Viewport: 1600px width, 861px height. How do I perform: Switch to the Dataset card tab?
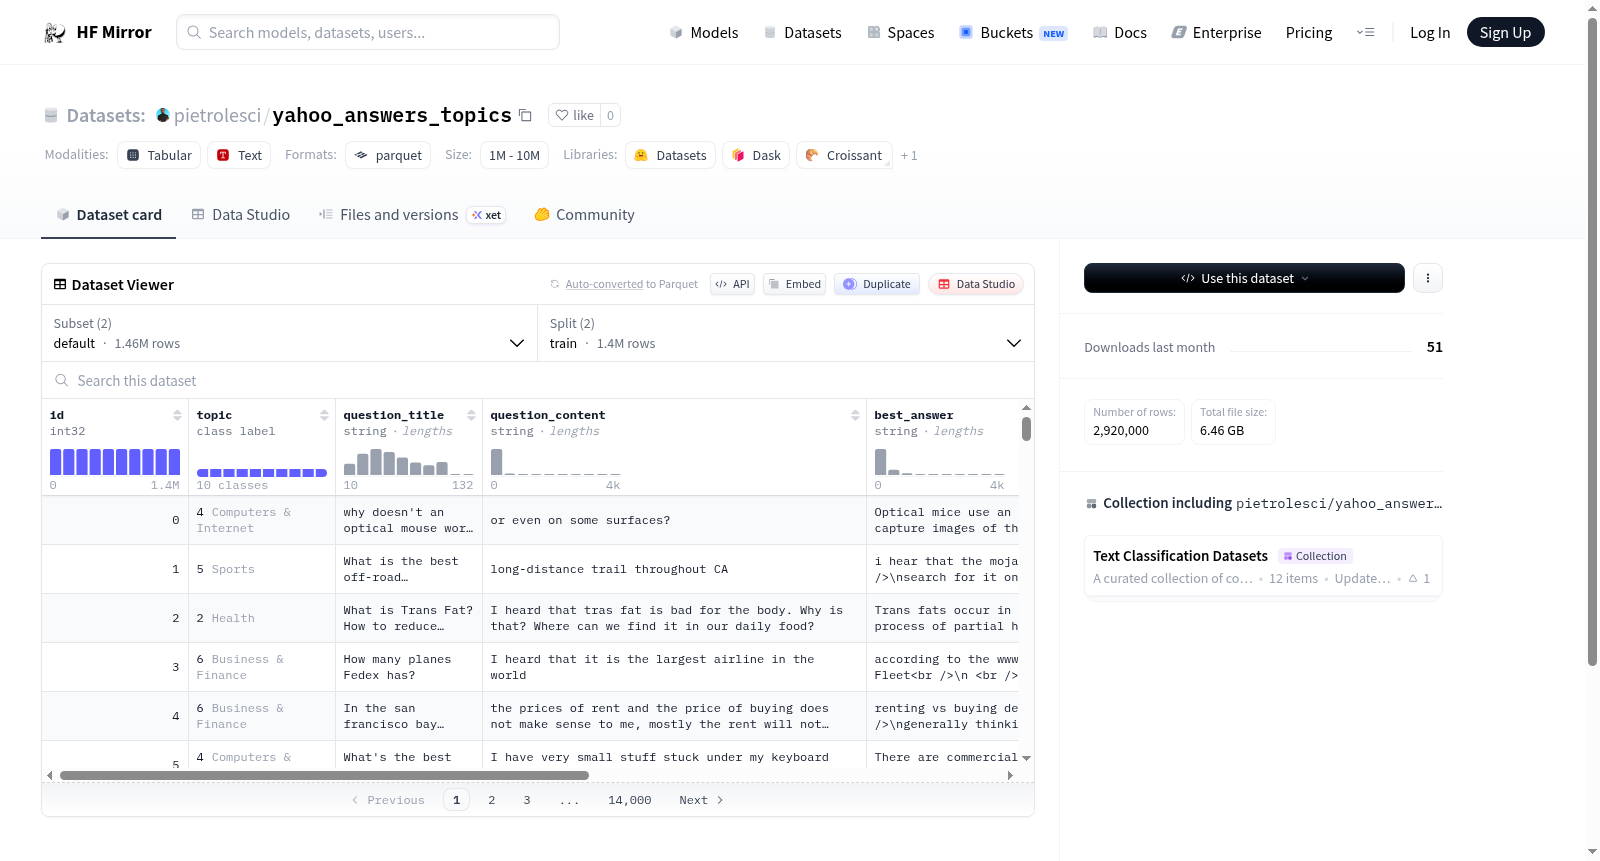click(x=108, y=215)
